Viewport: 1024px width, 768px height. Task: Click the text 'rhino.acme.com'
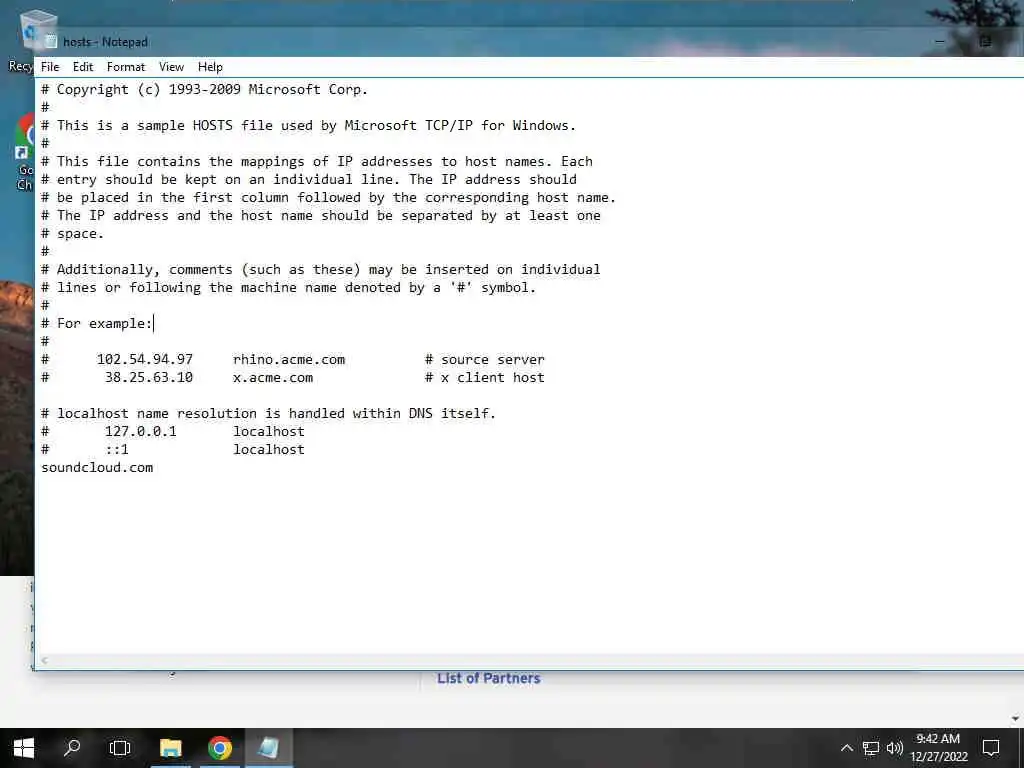coord(289,359)
